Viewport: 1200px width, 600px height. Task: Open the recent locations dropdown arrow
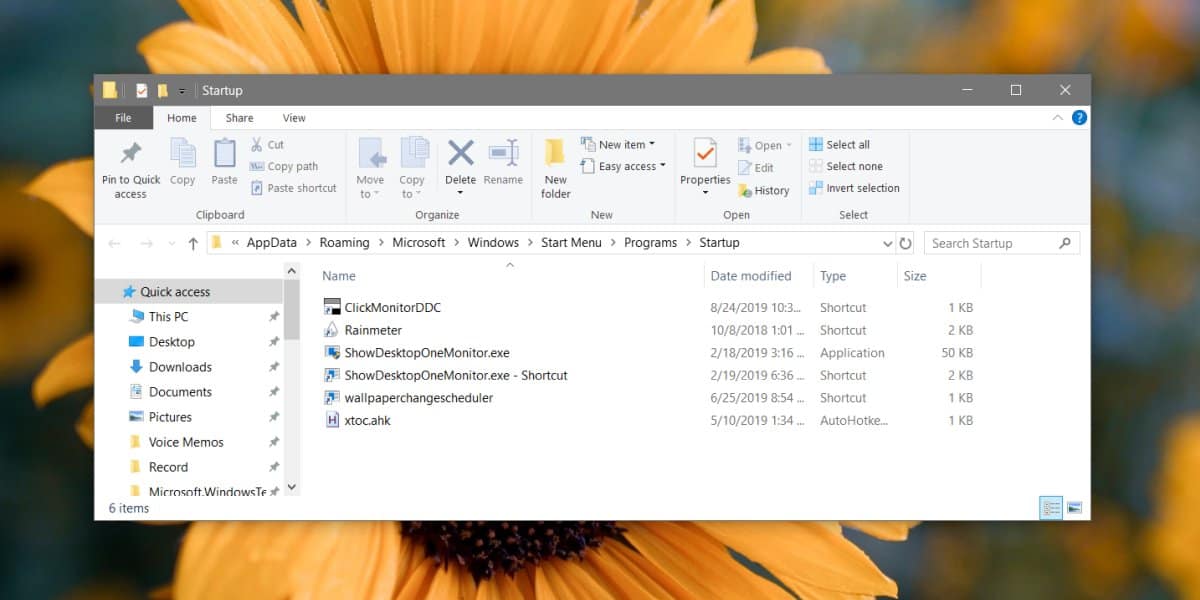(170, 243)
